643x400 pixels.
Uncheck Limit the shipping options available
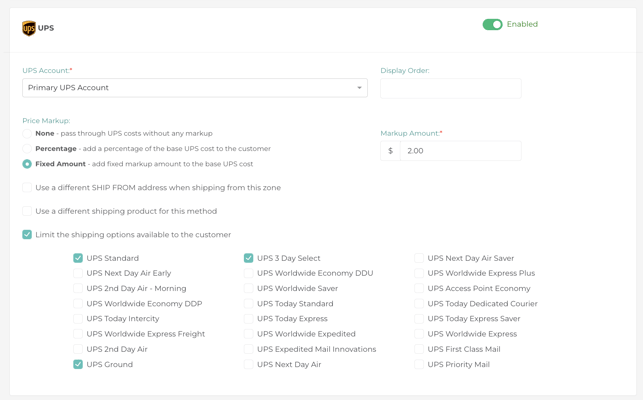[x=27, y=235]
